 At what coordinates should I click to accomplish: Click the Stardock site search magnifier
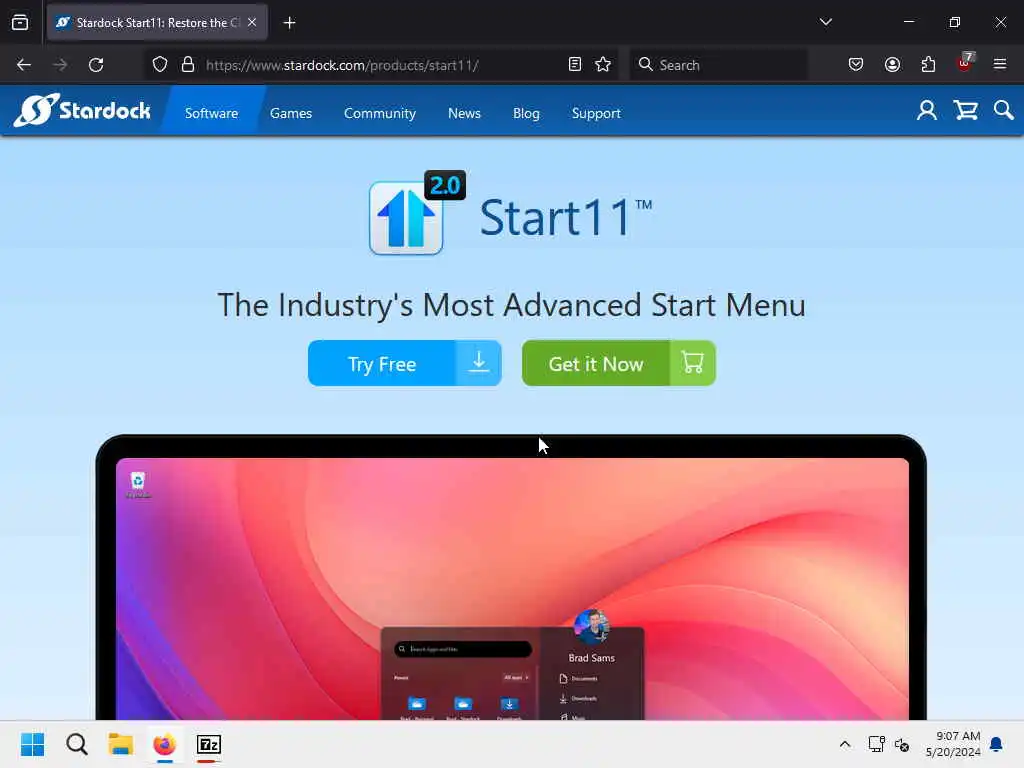click(1003, 110)
